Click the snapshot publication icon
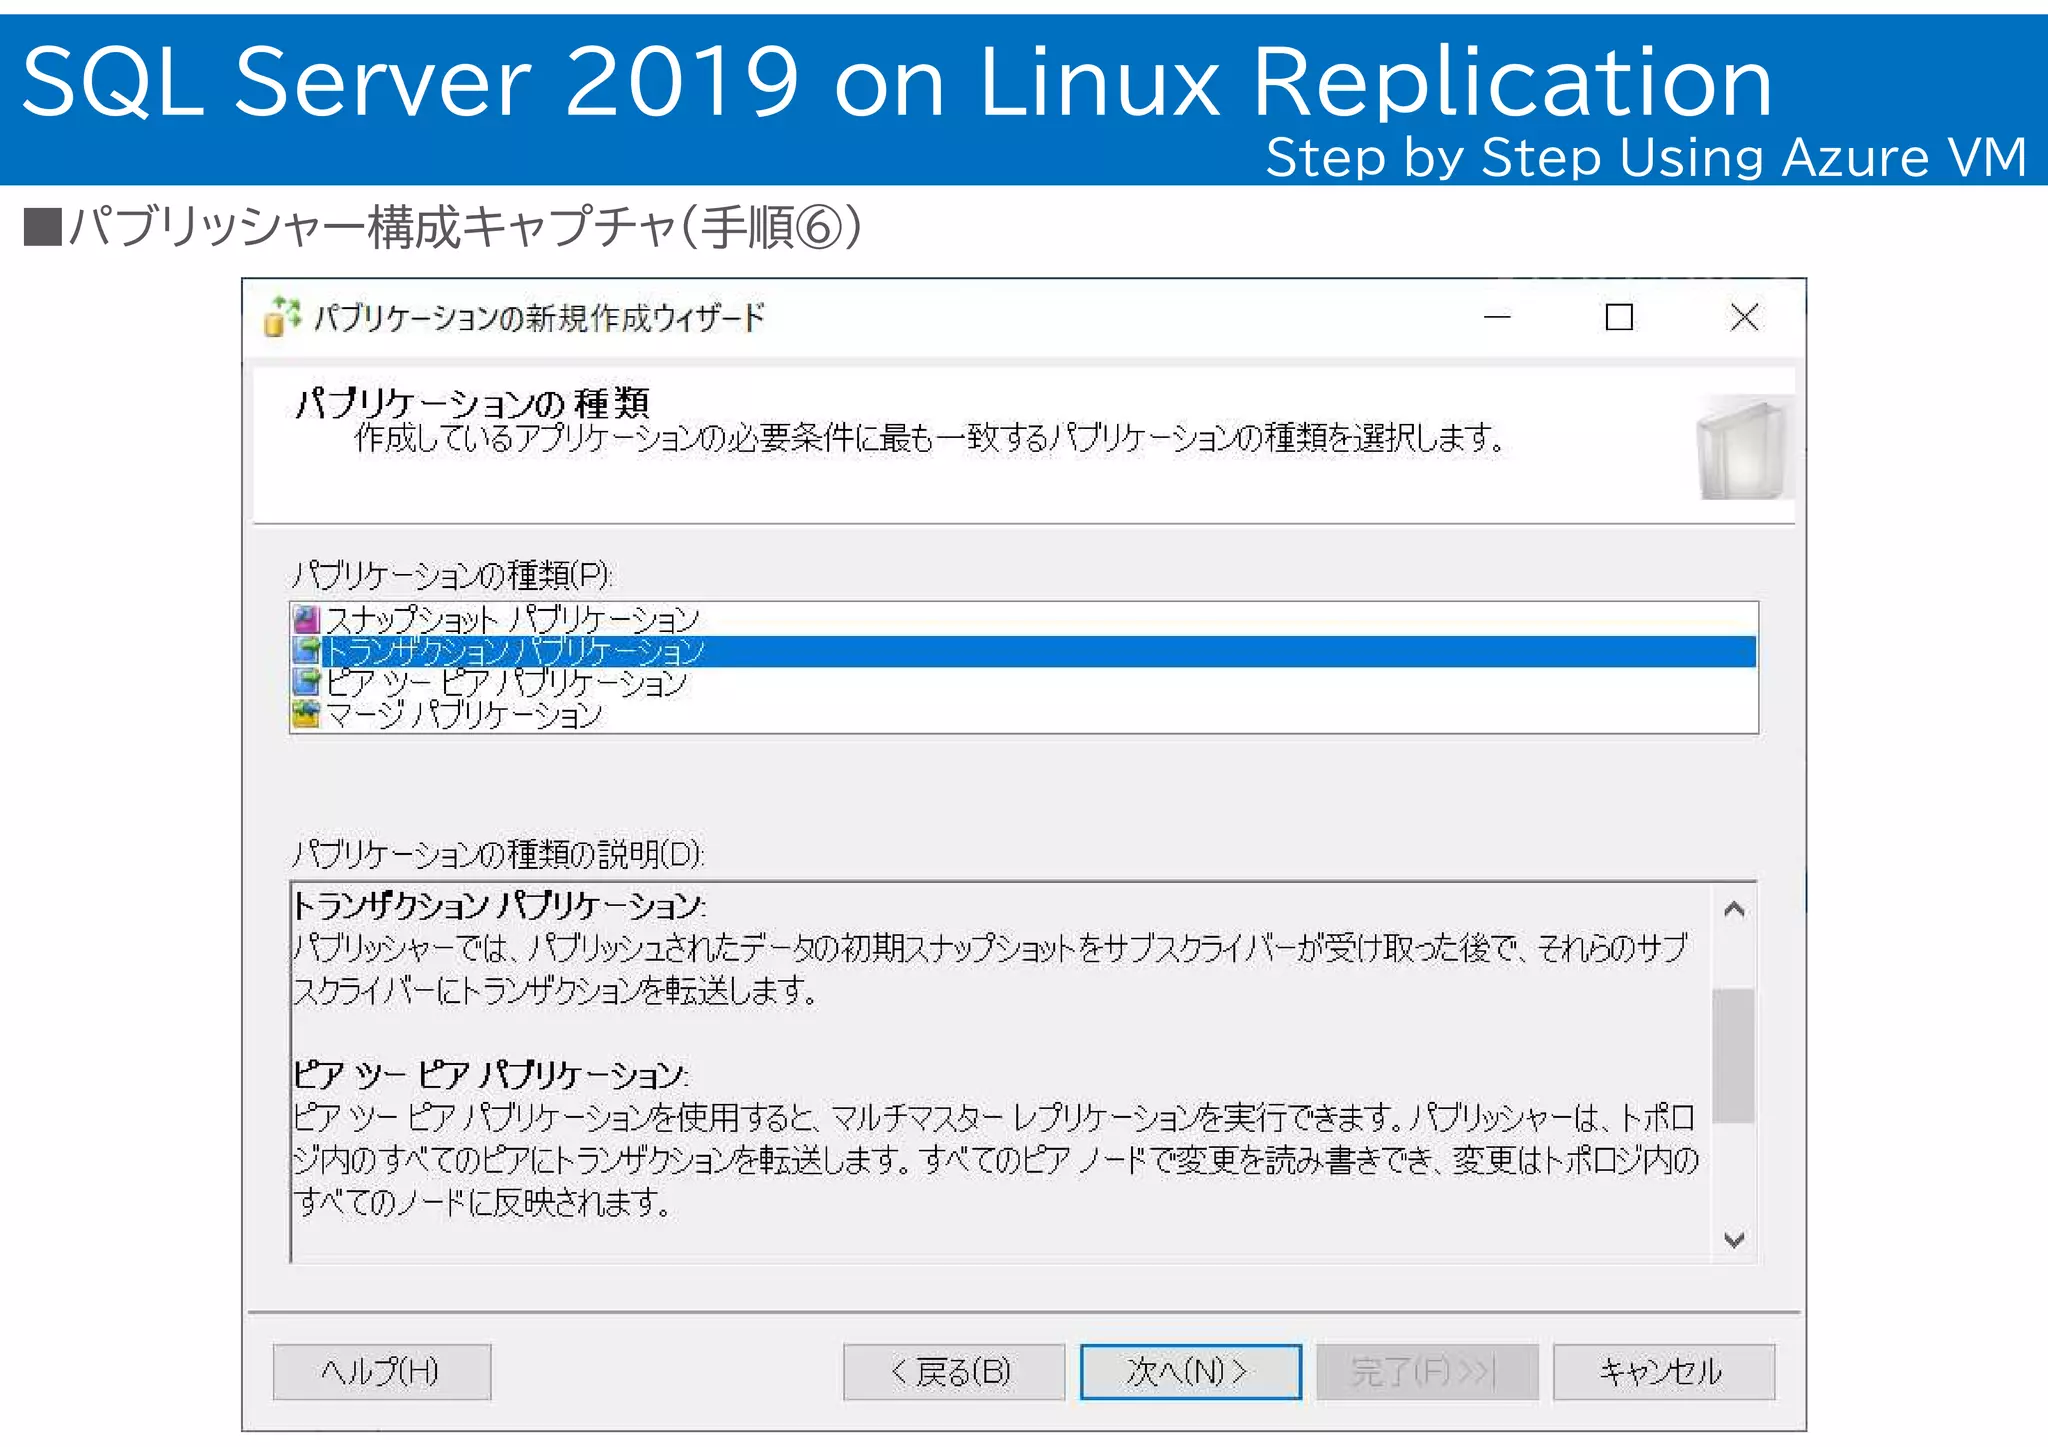Screen dimensions: 2048x1447 (306, 619)
